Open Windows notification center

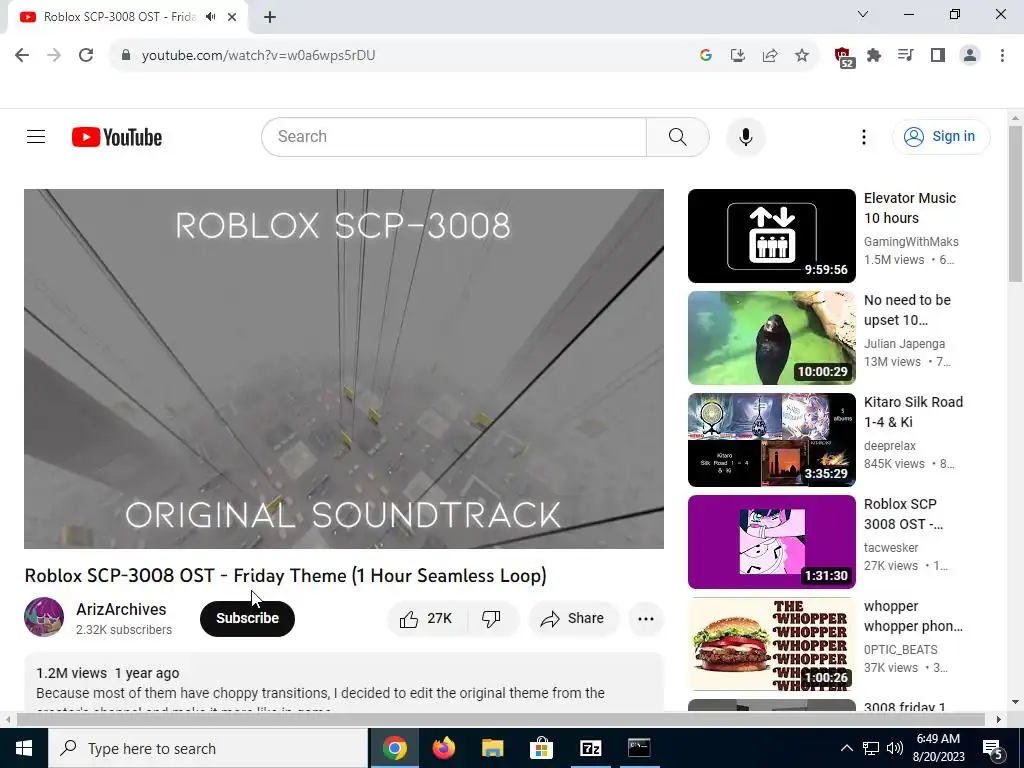coord(992,748)
